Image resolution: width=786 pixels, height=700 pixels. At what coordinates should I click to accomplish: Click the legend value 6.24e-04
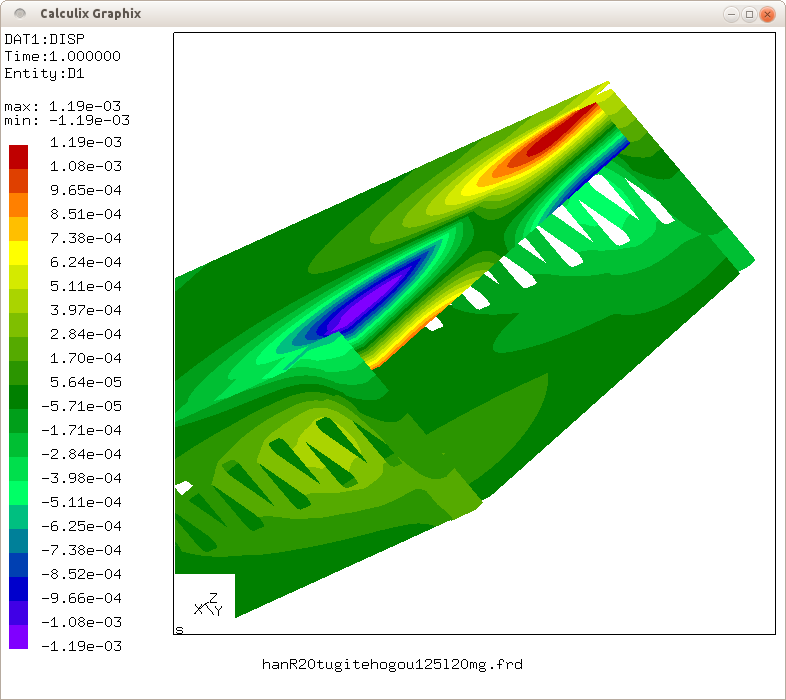click(86, 262)
